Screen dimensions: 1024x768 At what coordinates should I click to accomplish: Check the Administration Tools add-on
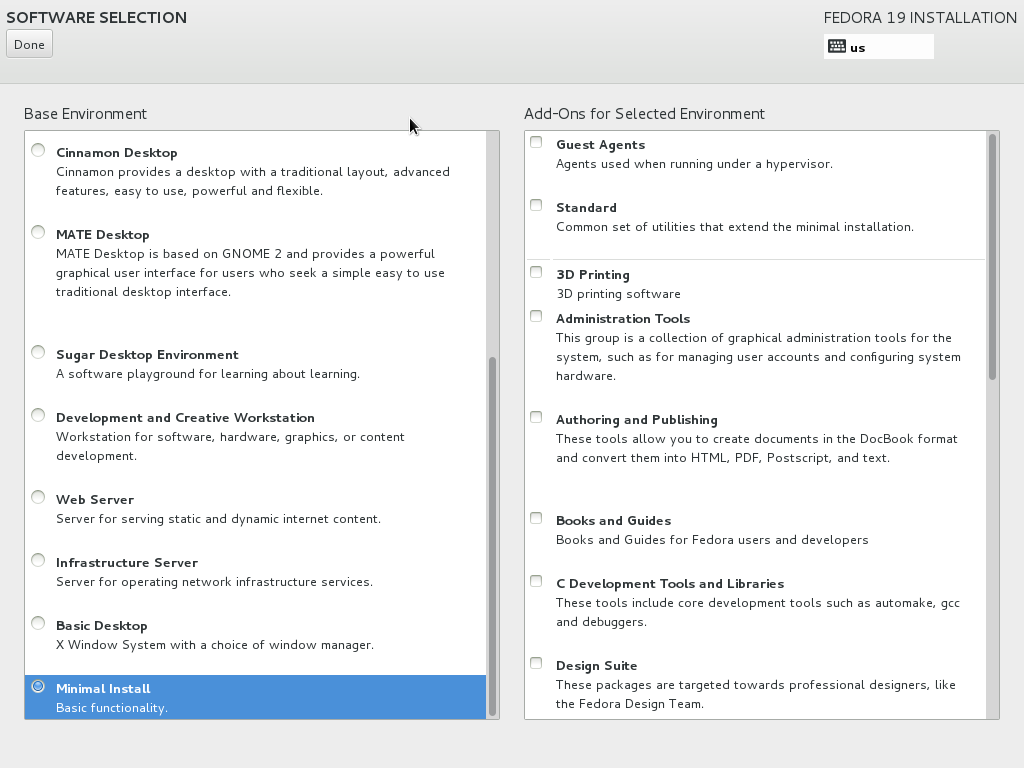click(535, 315)
